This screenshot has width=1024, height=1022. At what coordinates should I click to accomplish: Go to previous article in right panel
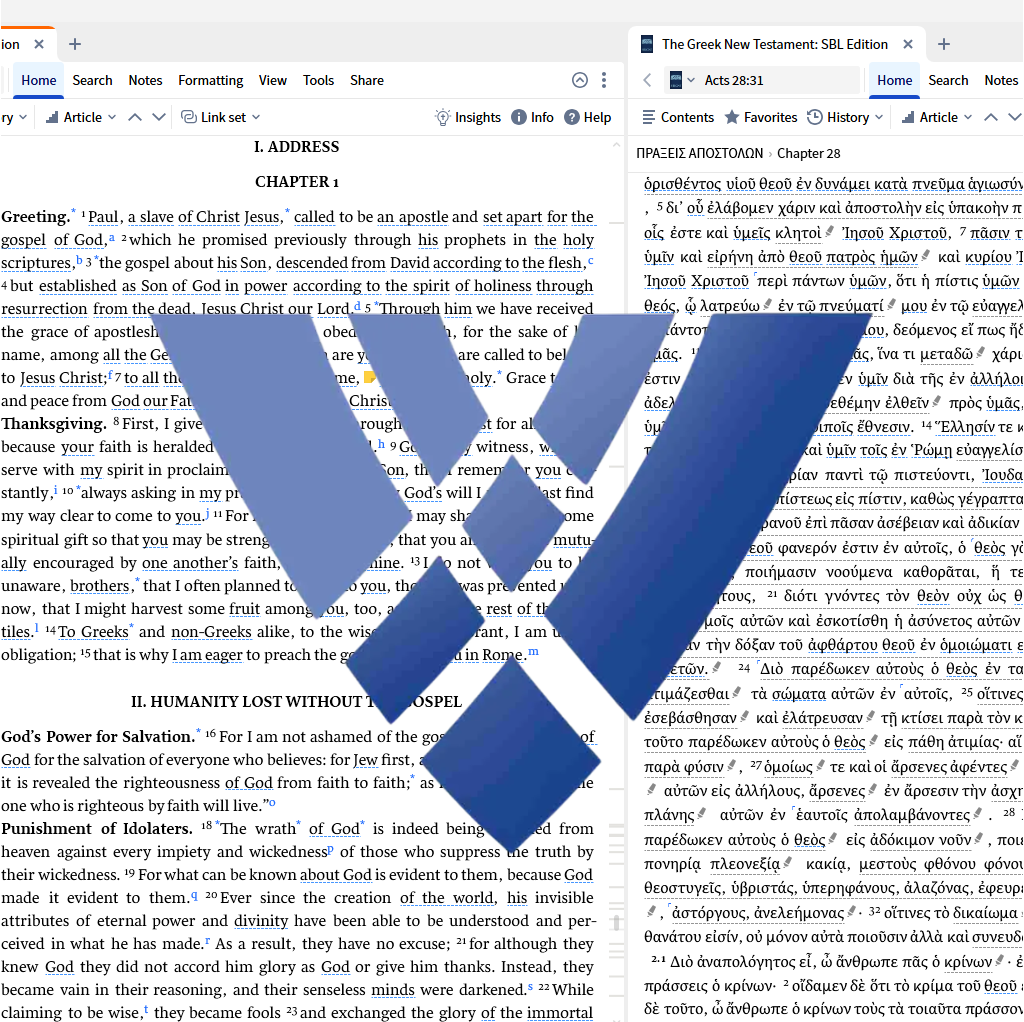click(x=991, y=118)
